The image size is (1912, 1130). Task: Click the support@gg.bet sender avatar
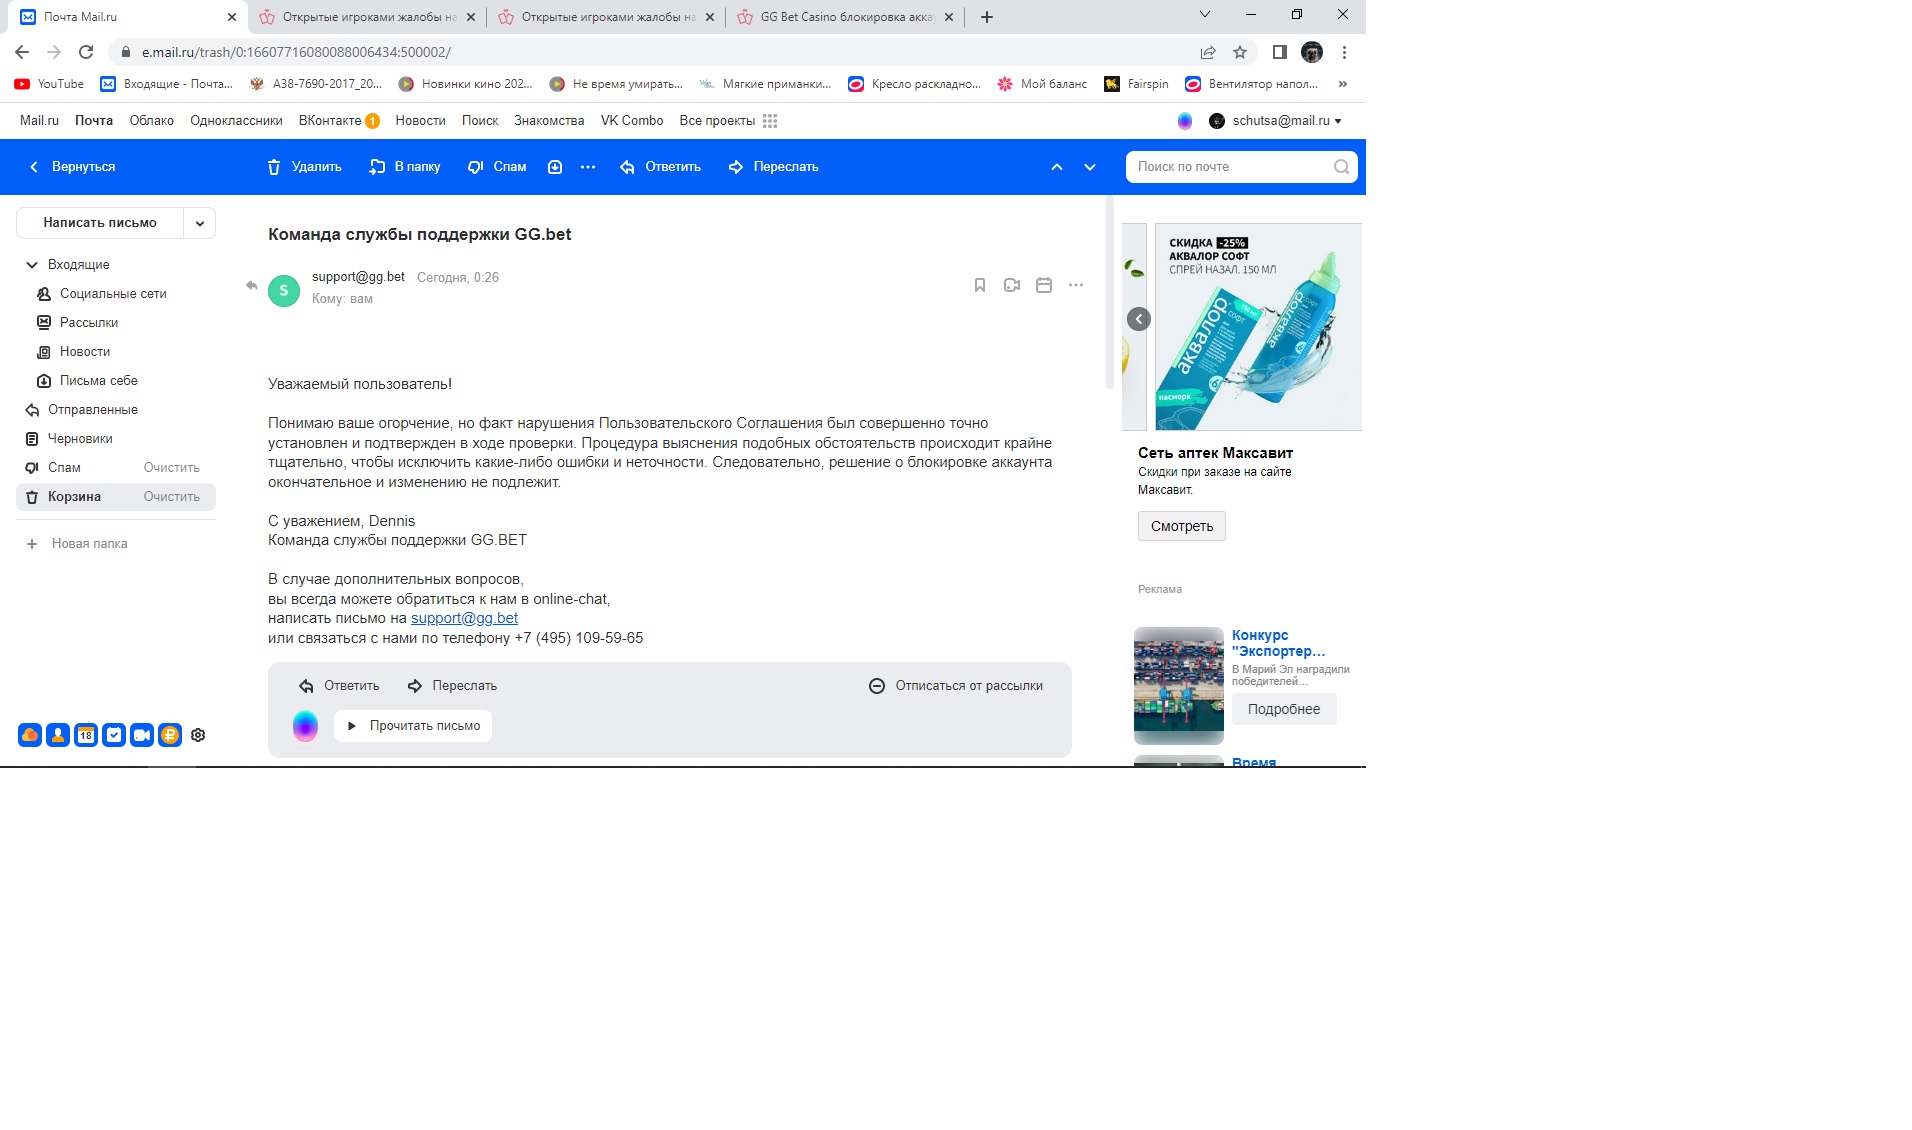pos(284,291)
